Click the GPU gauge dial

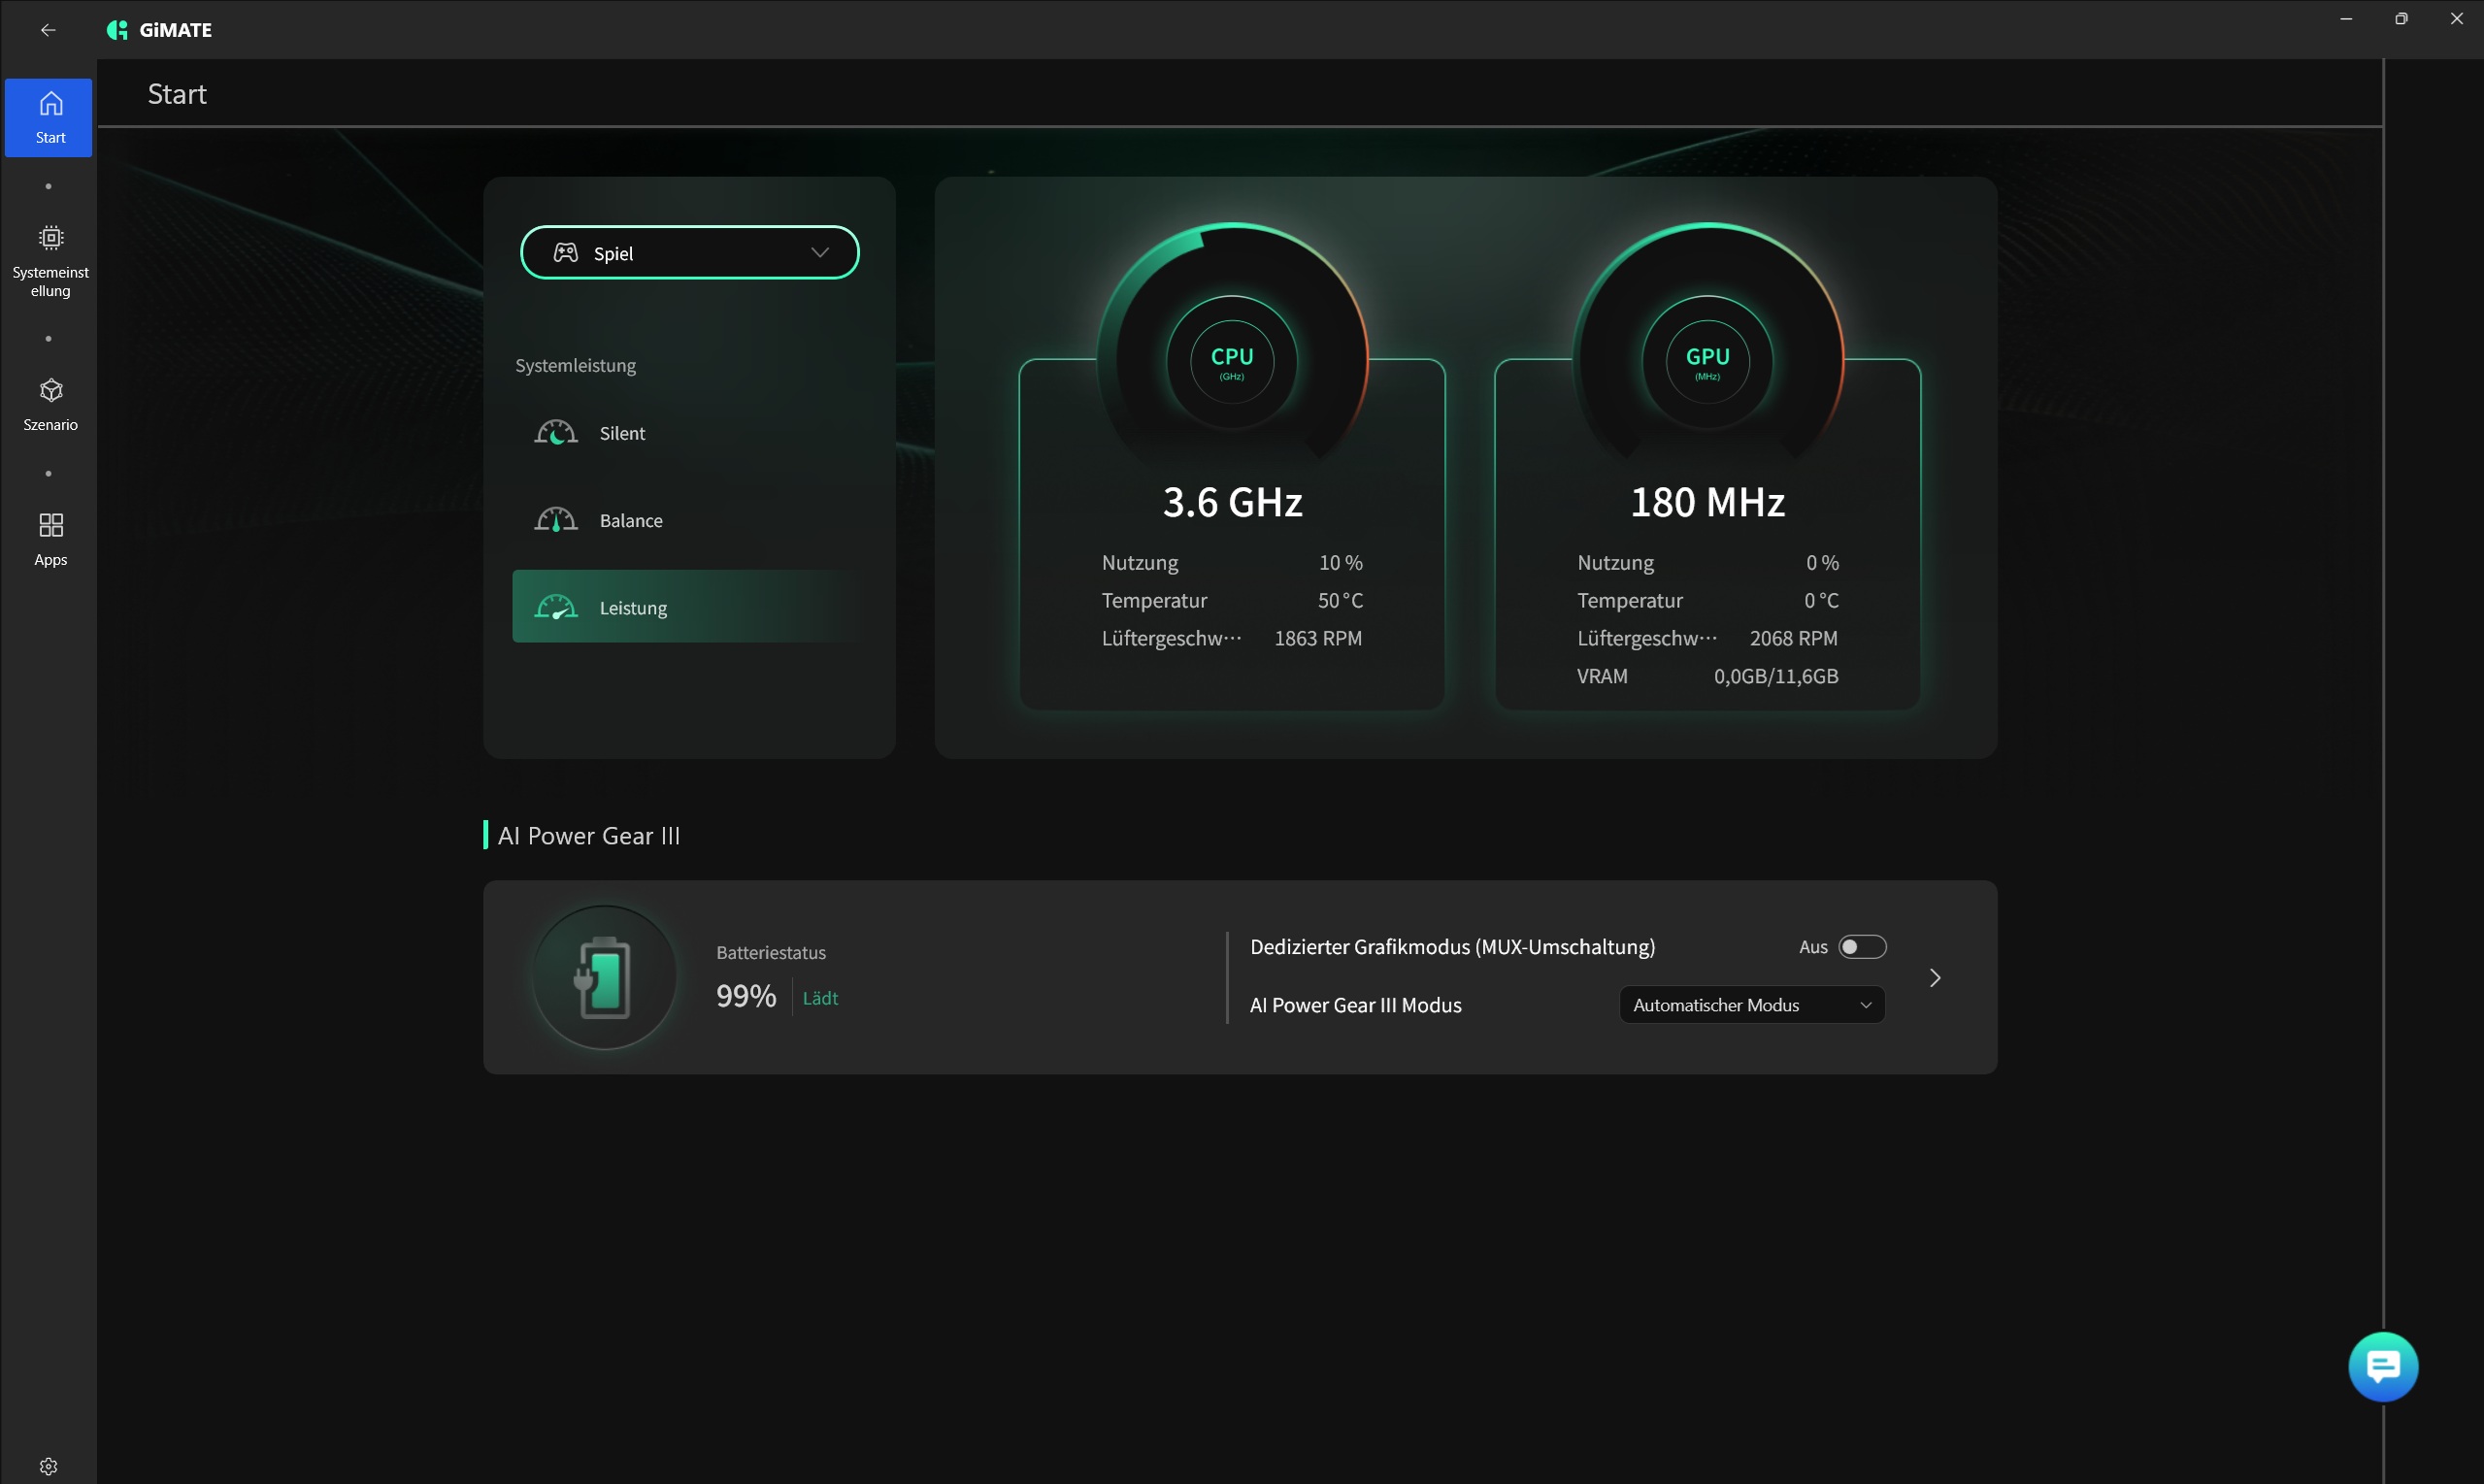click(1707, 358)
